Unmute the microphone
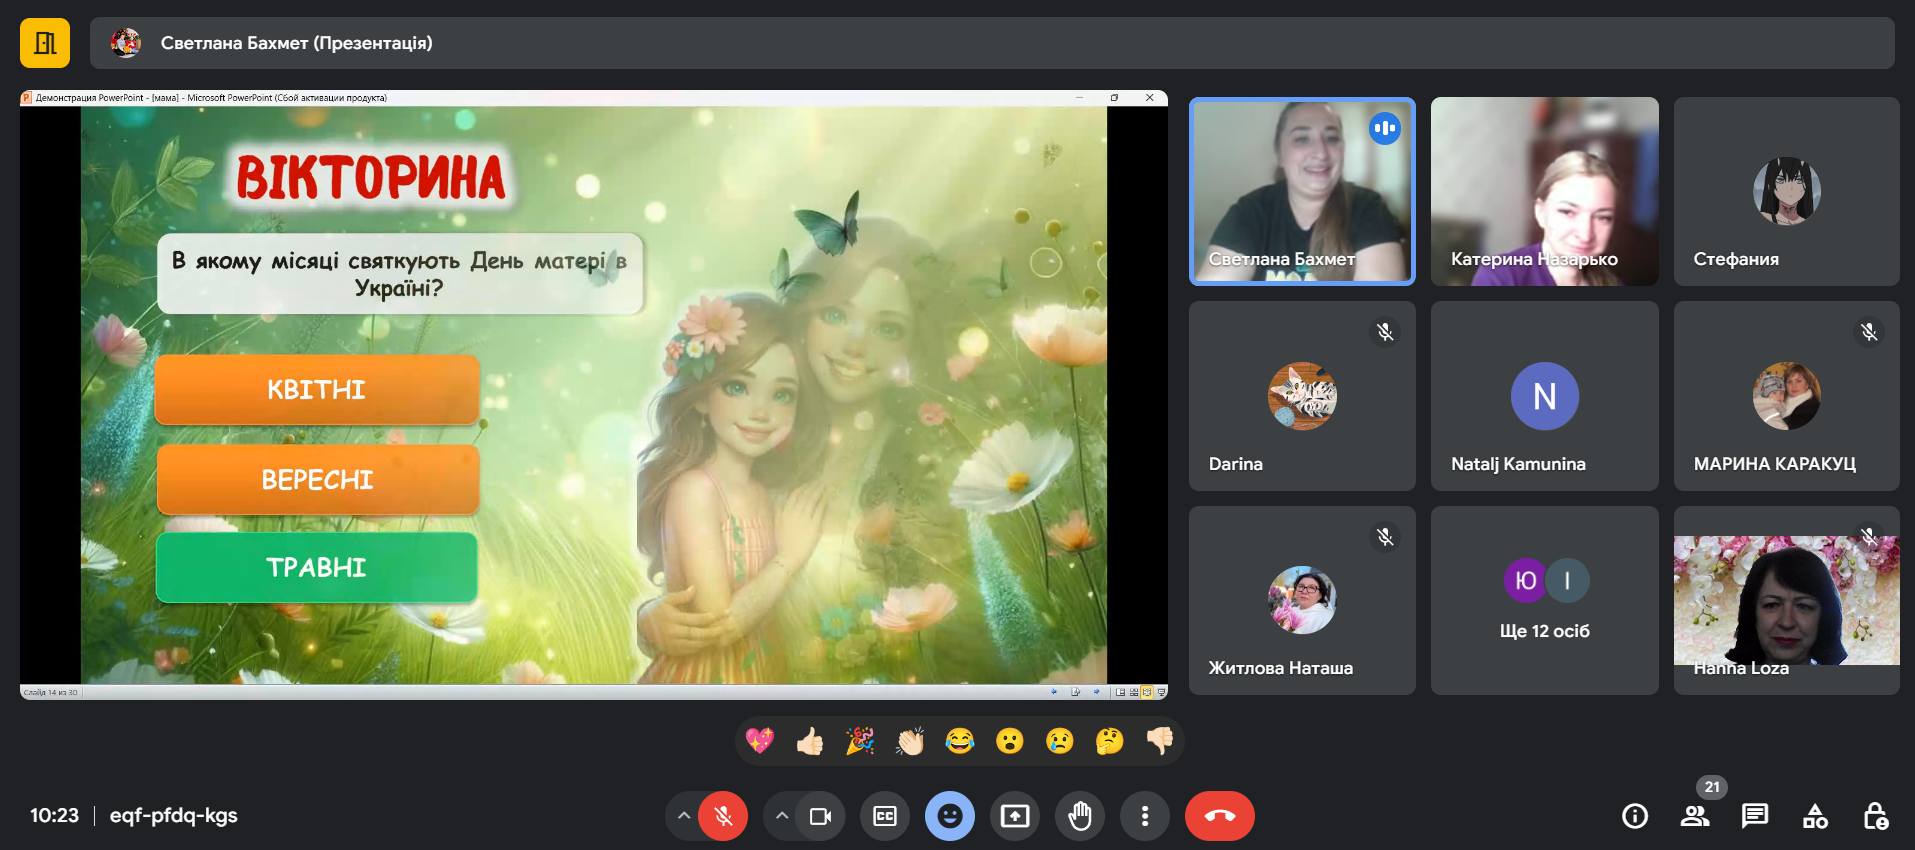The width and height of the screenshot is (1915, 850). (x=723, y=816)
